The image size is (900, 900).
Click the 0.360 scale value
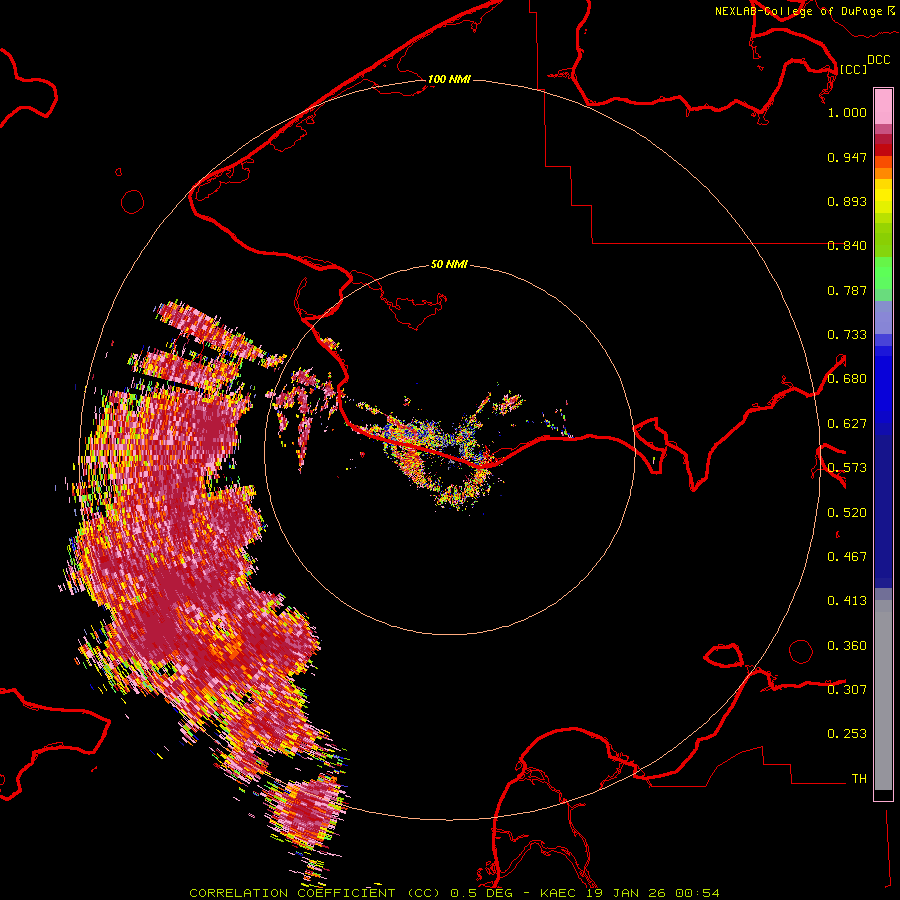point(847,646)
